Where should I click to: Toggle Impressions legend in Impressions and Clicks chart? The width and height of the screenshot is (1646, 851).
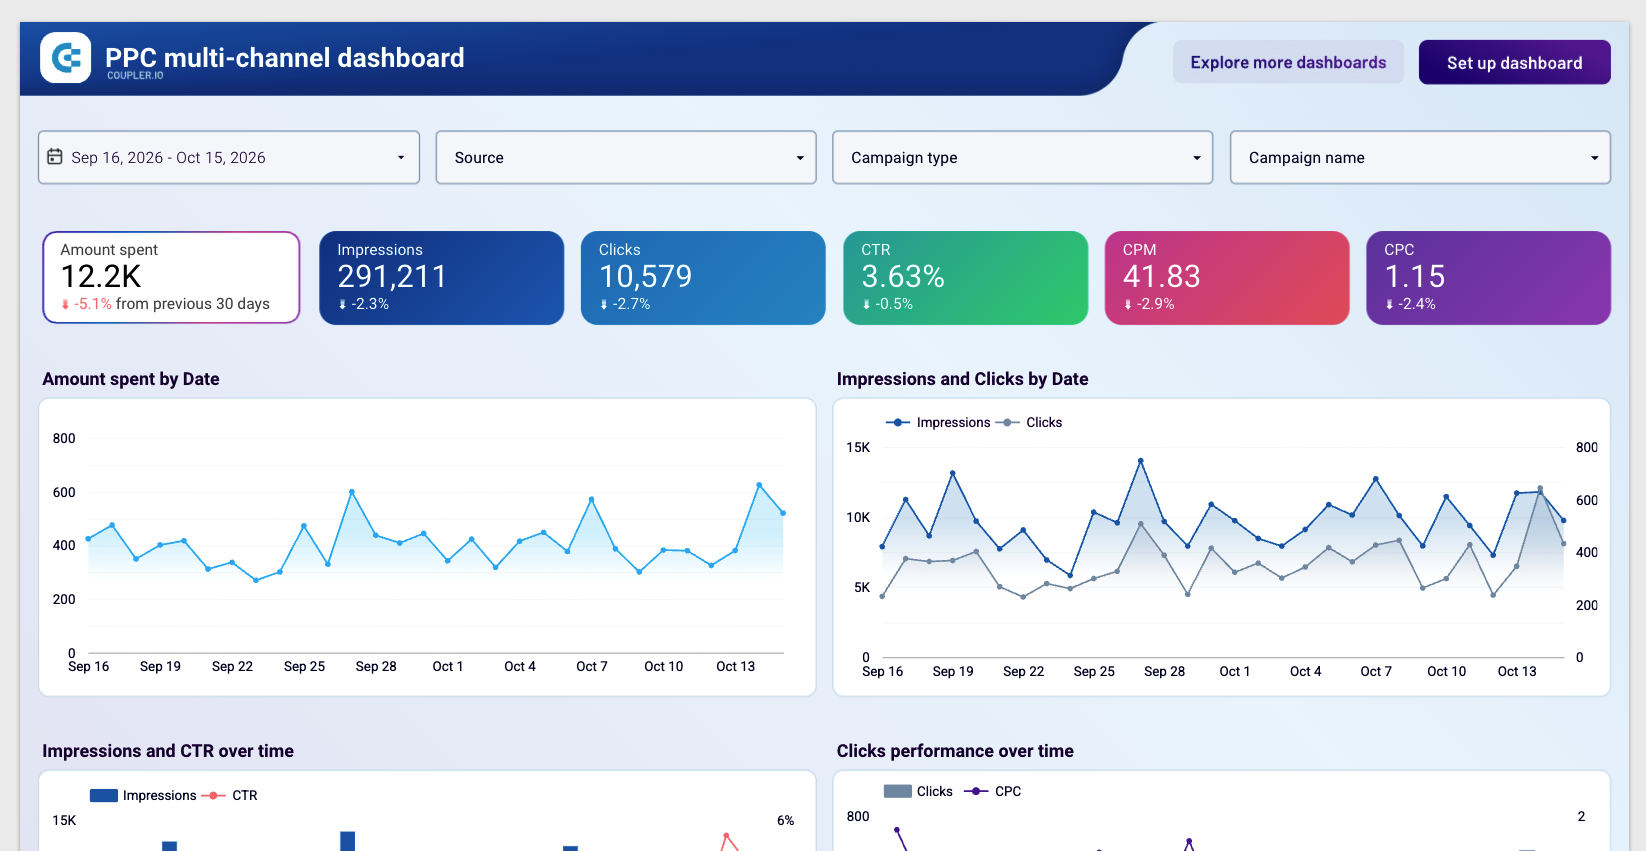(938, 423)
